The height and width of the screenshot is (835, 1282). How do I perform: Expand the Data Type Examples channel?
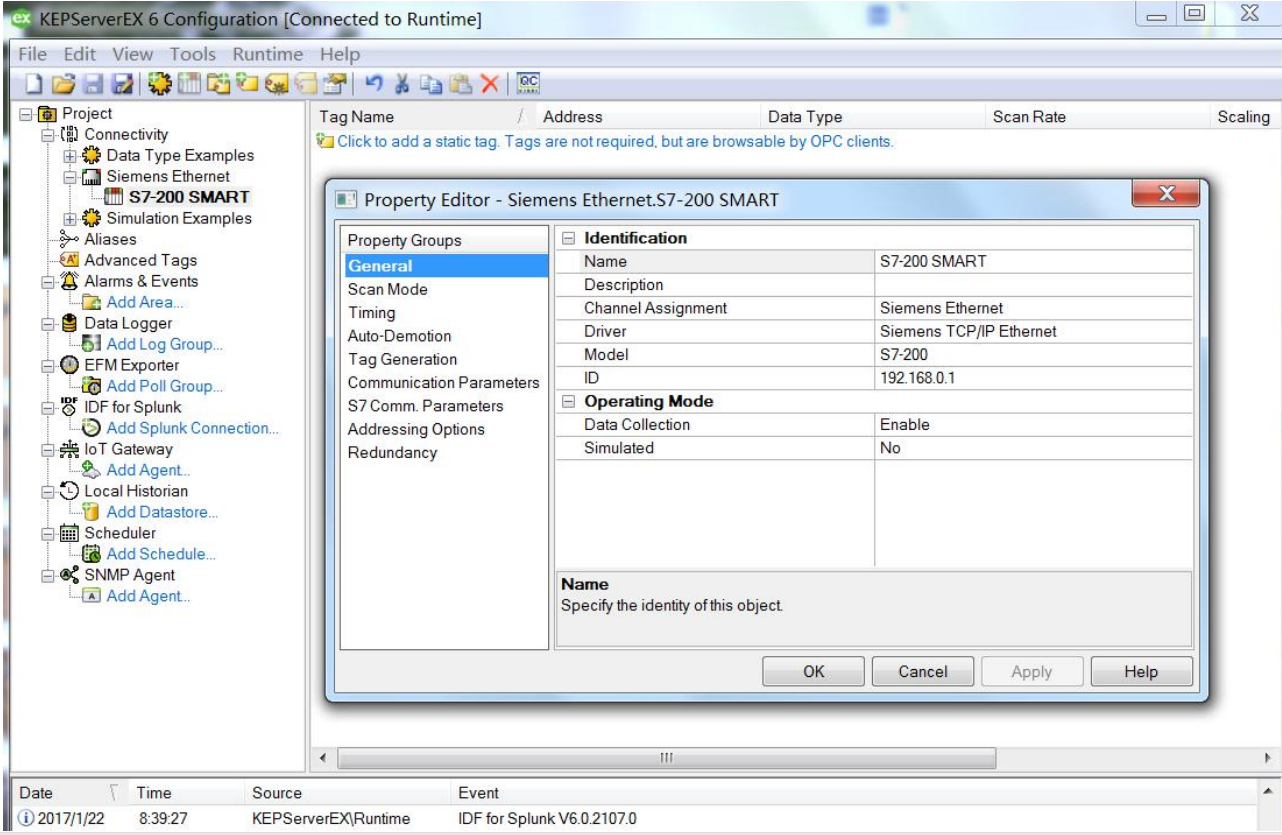click(x=70, y=155)
